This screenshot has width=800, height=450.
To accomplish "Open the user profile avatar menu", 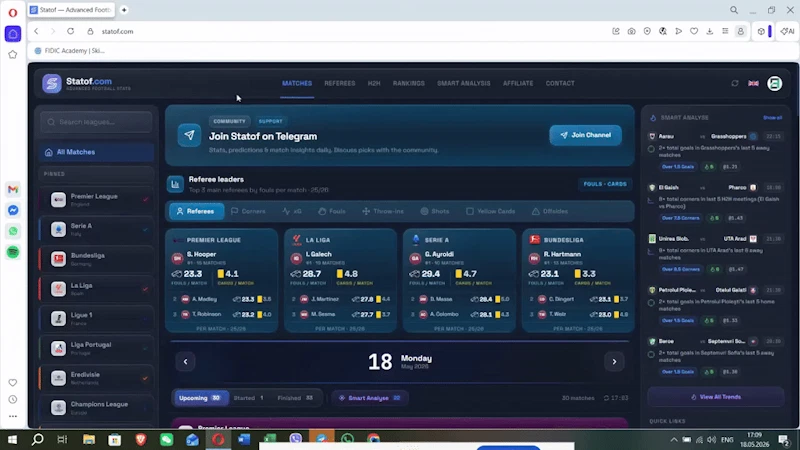I will pos(774,83).
